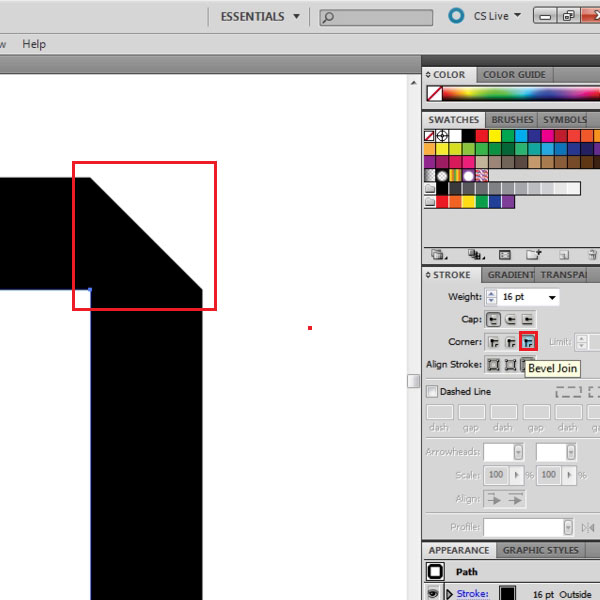Select the Registration swatch crosshair icon
This screenshot has height=600, width=600.
click(x=442, y=136)
